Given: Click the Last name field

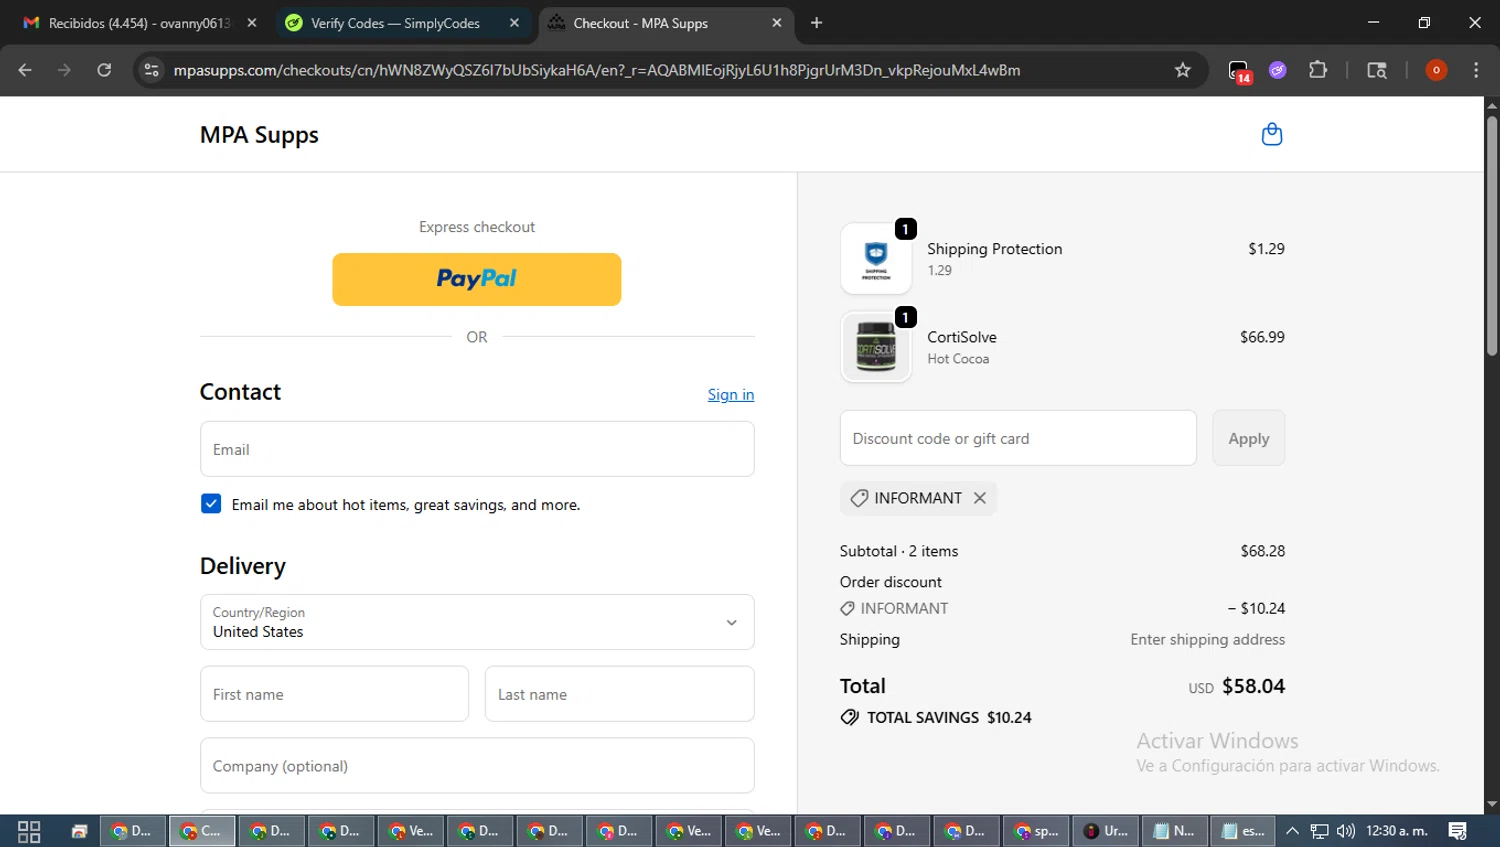Looking at the screenshot, I should point(619,694).
